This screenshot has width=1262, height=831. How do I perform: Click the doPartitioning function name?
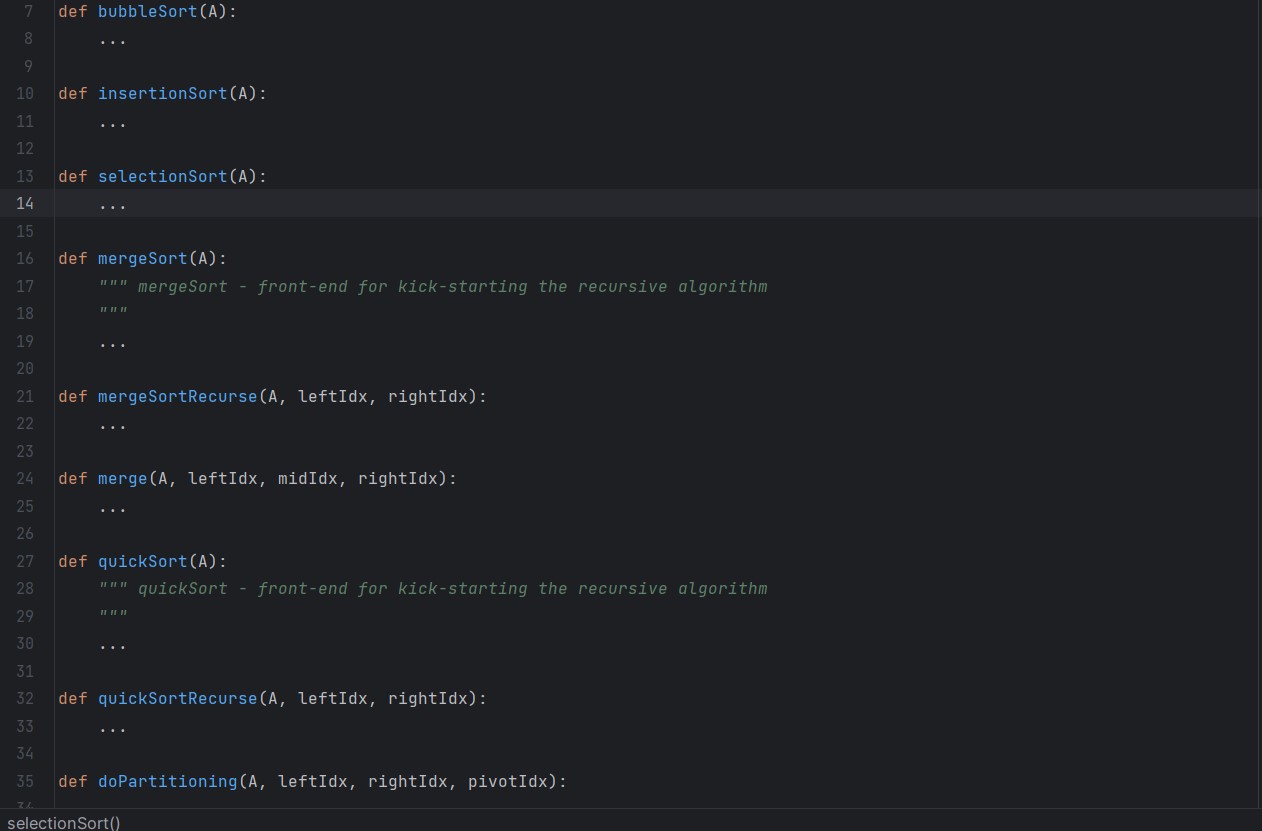(167, 781)
